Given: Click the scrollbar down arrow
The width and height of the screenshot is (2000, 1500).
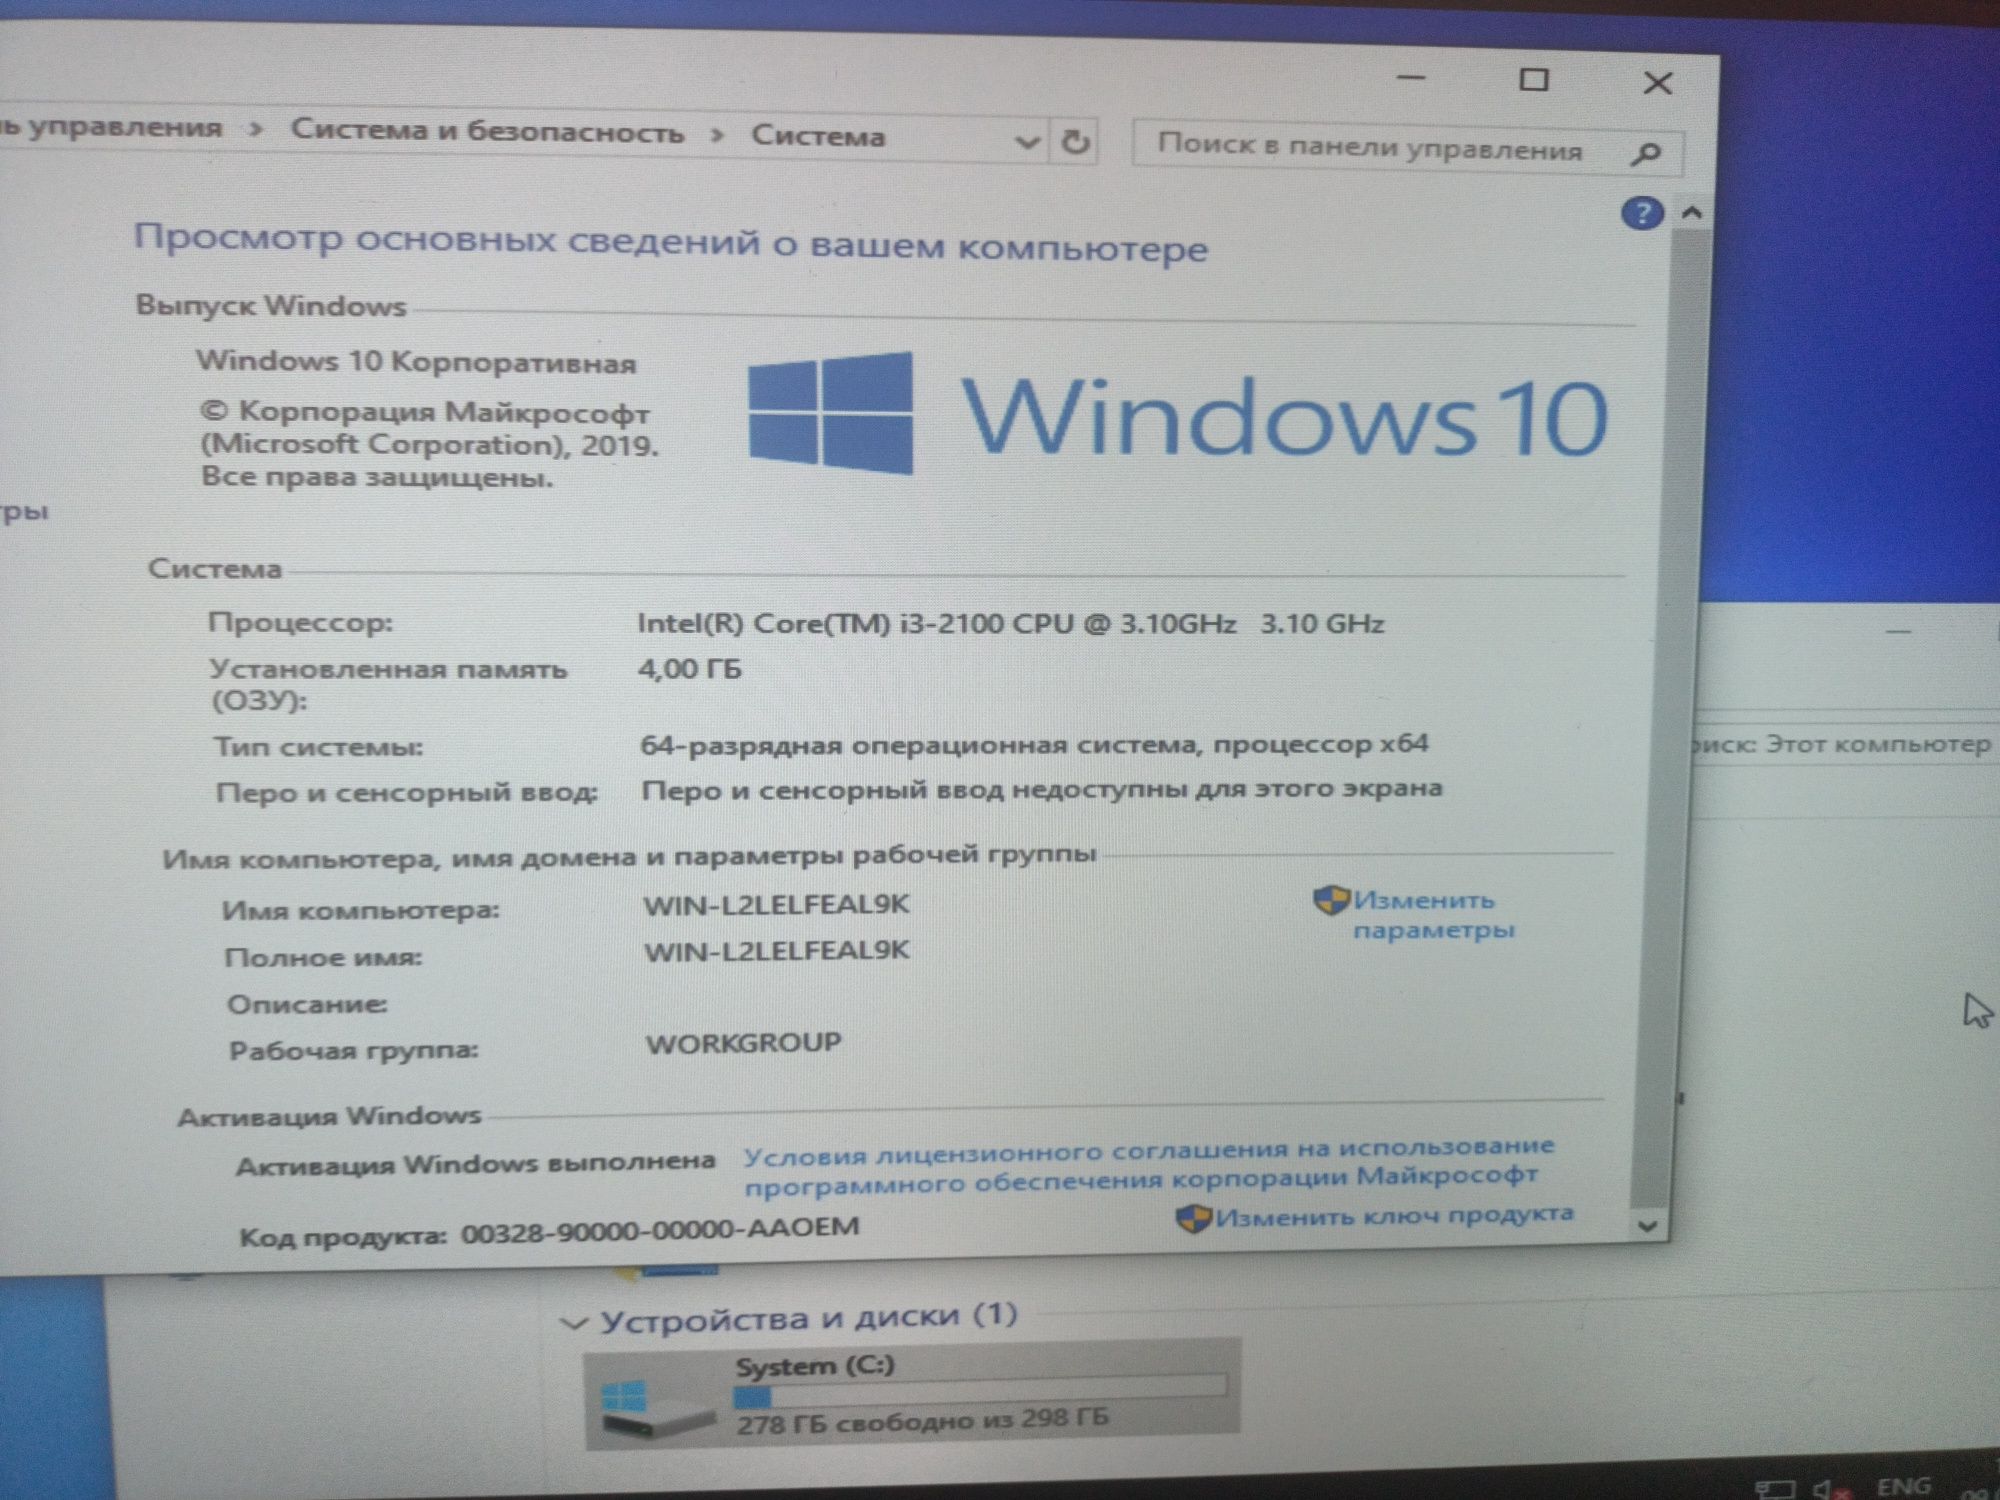Looking at the screenshot, I should [x=1648, y=1226].
